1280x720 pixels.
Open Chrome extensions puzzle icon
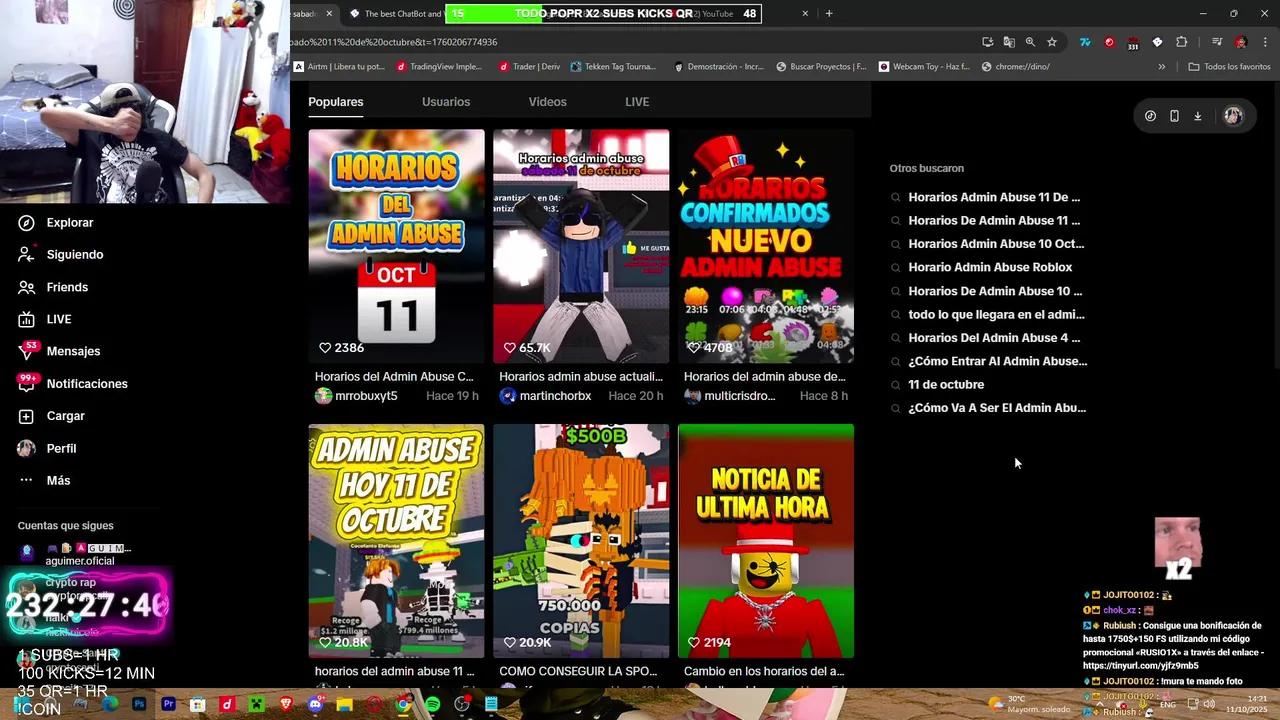click(x=1182, y=42)
